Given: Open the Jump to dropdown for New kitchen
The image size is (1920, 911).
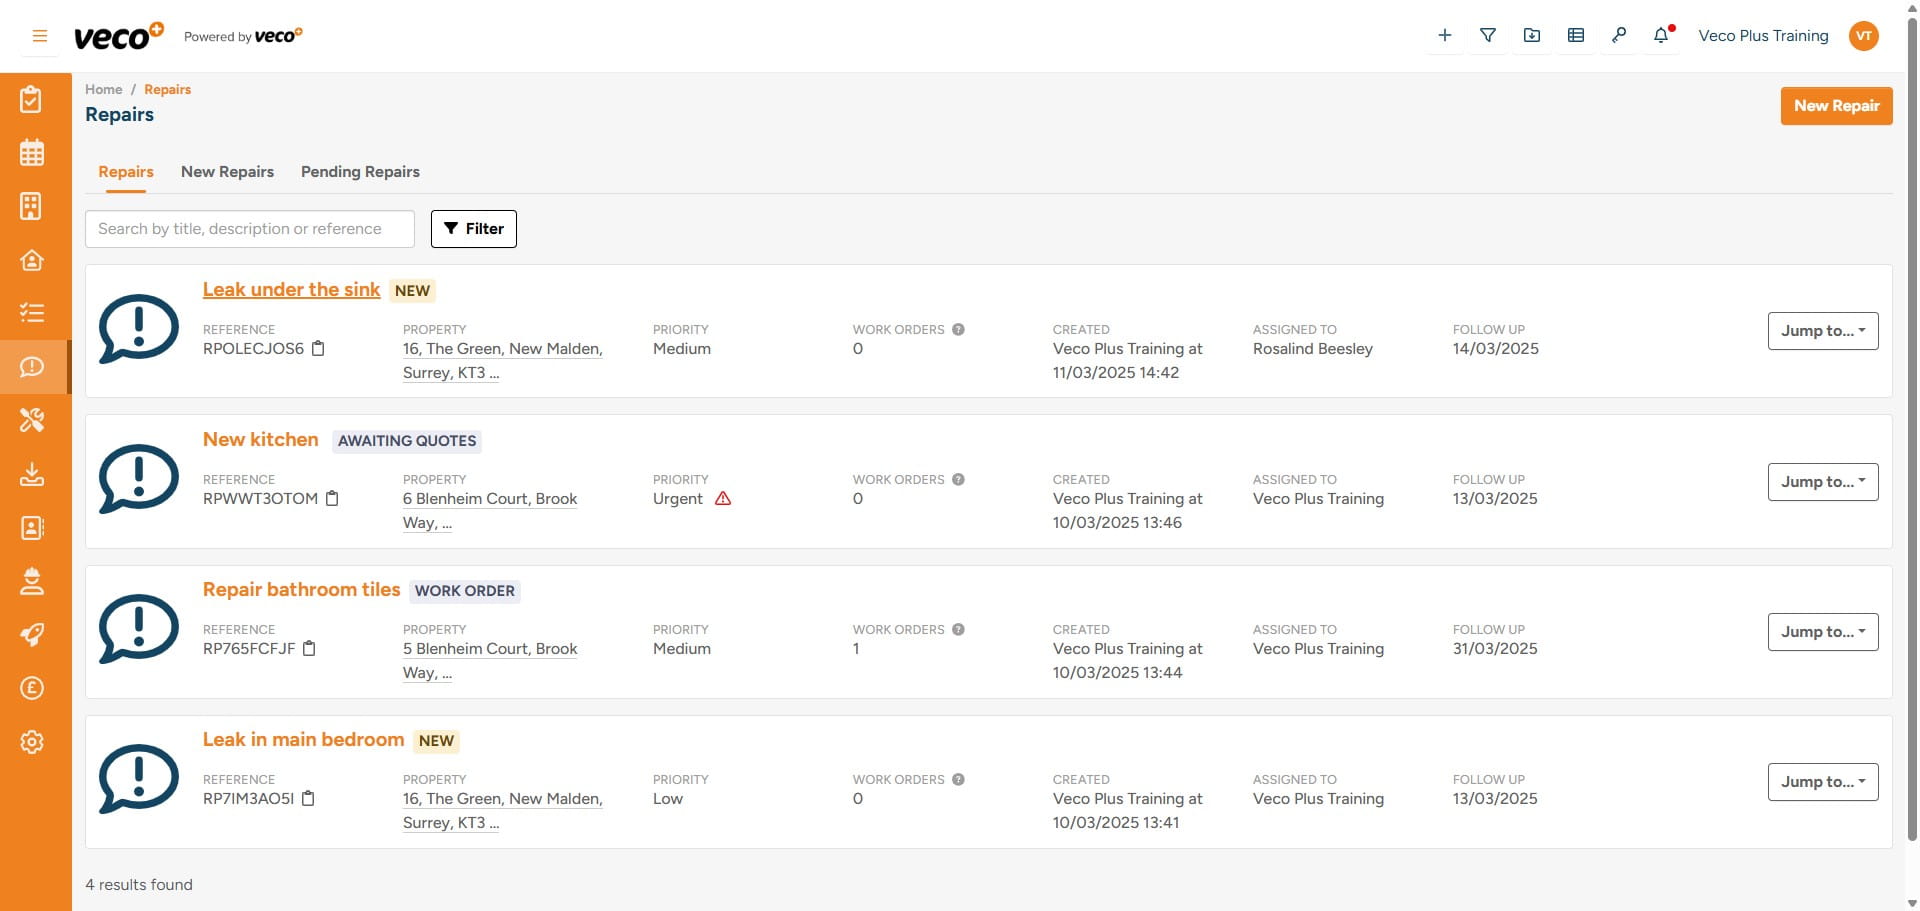Looking at the screenshot, I should (1822, 481).
